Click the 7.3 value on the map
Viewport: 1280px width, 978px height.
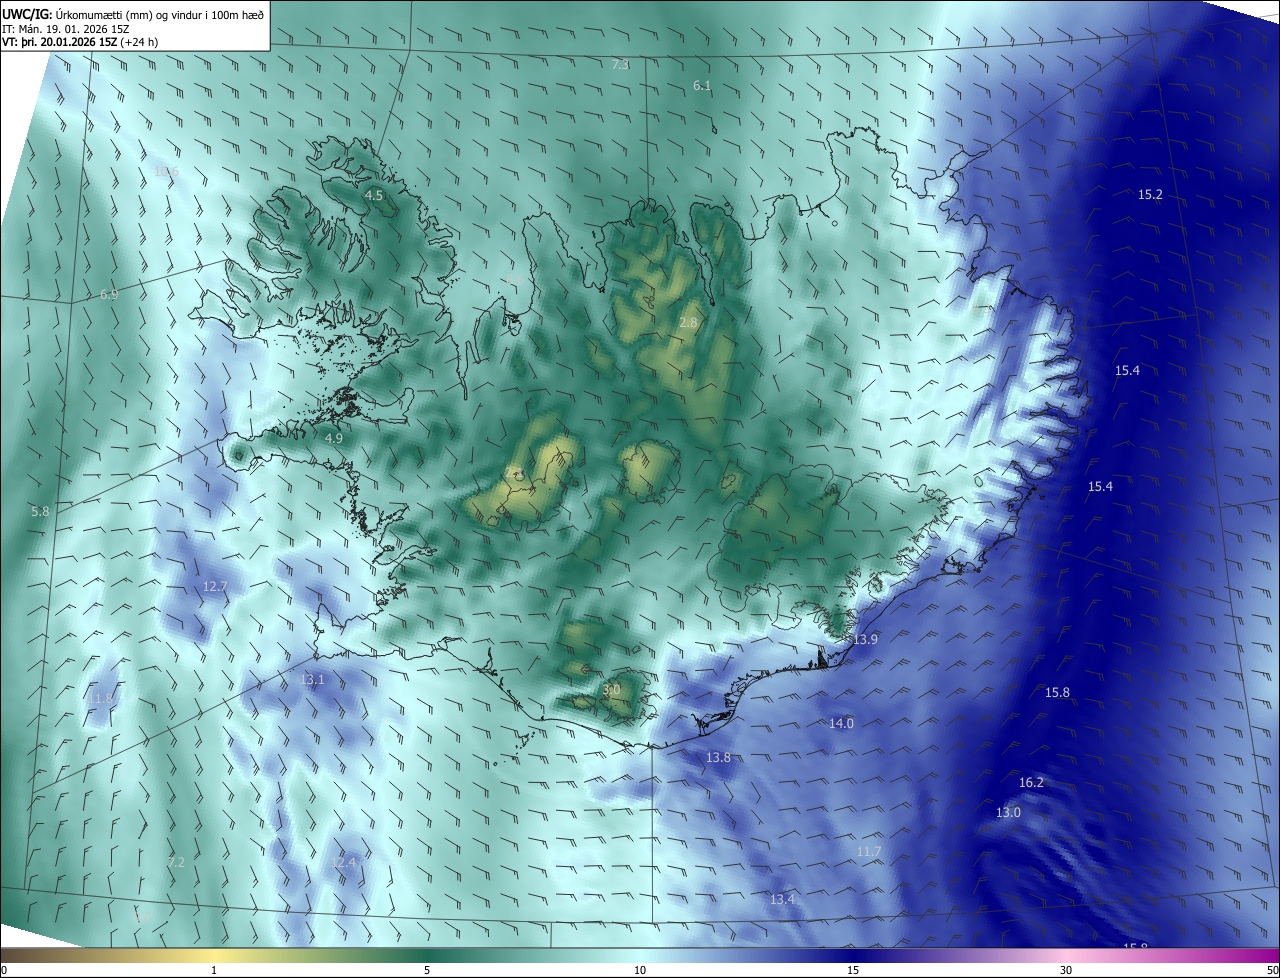pyautogui.click(x=620, y=65)
